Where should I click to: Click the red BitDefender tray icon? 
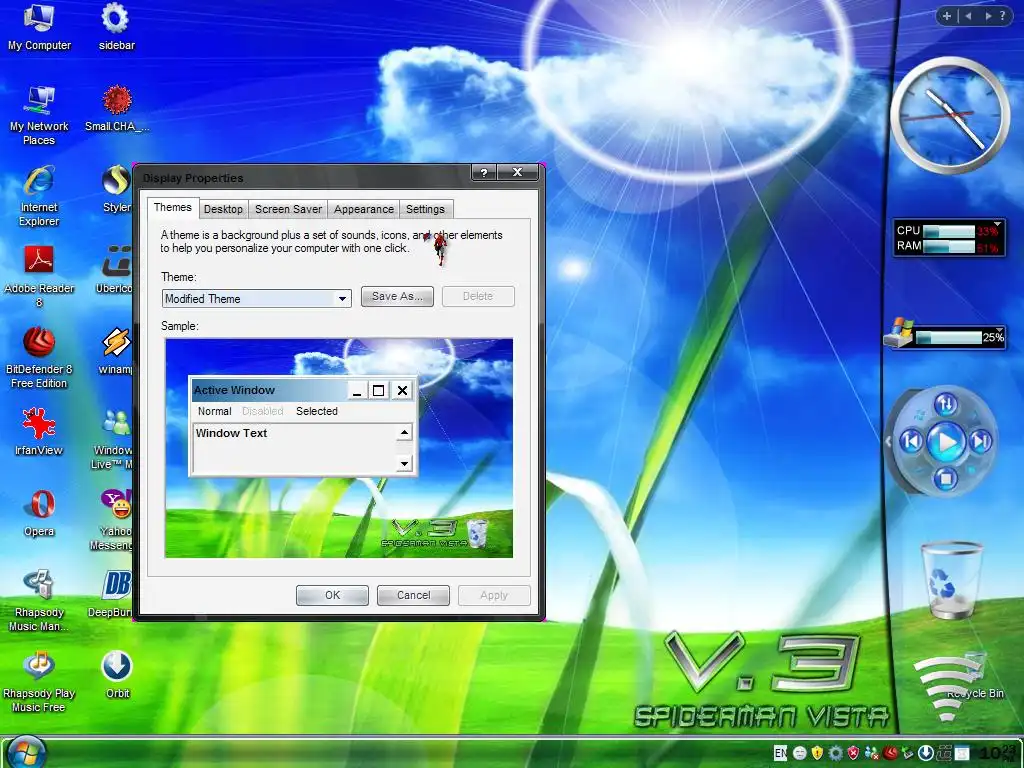click(889, 753)
